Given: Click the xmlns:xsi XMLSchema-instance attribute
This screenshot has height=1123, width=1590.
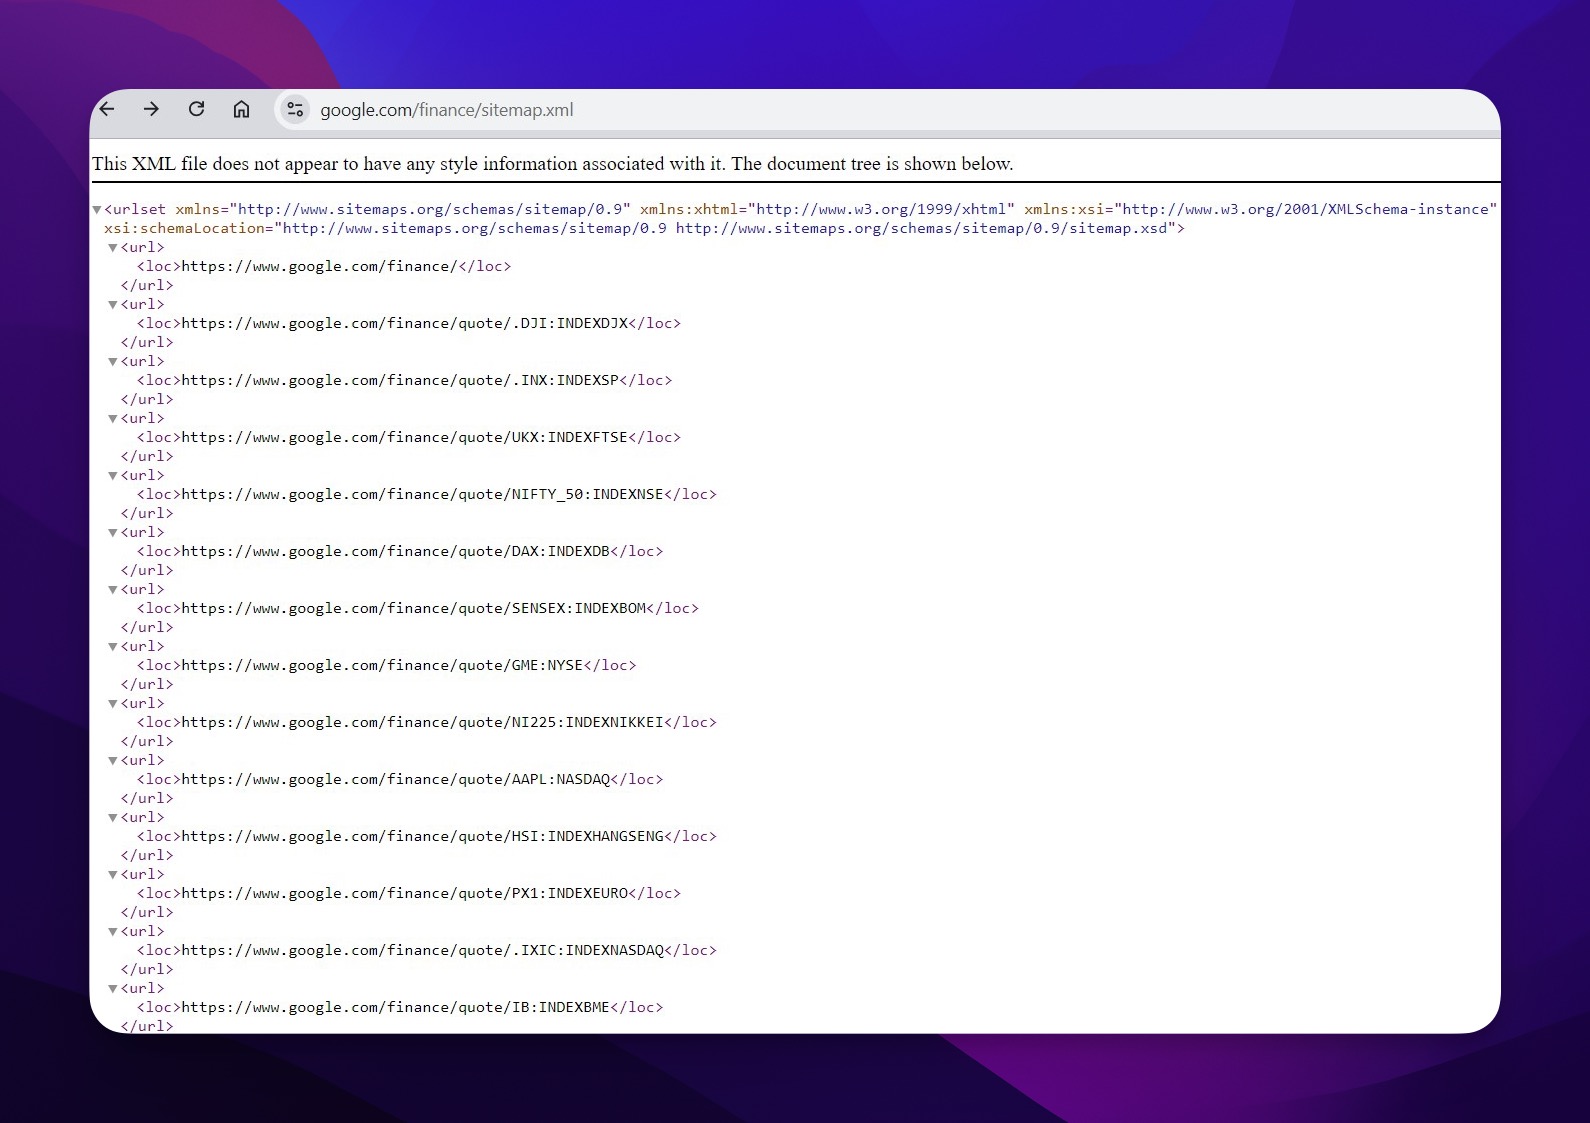Looking at the screenshot, I should coord(1260,209).
